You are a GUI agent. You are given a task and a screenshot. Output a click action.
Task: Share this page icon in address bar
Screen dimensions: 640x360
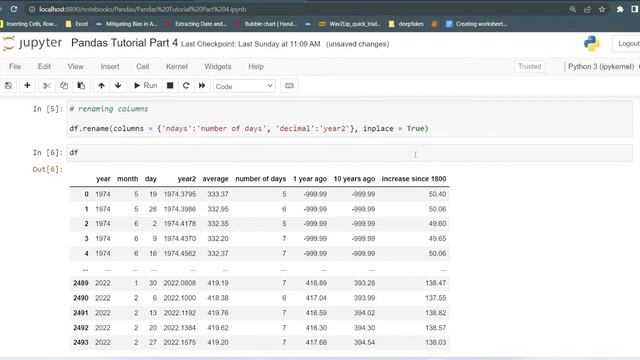587,9
